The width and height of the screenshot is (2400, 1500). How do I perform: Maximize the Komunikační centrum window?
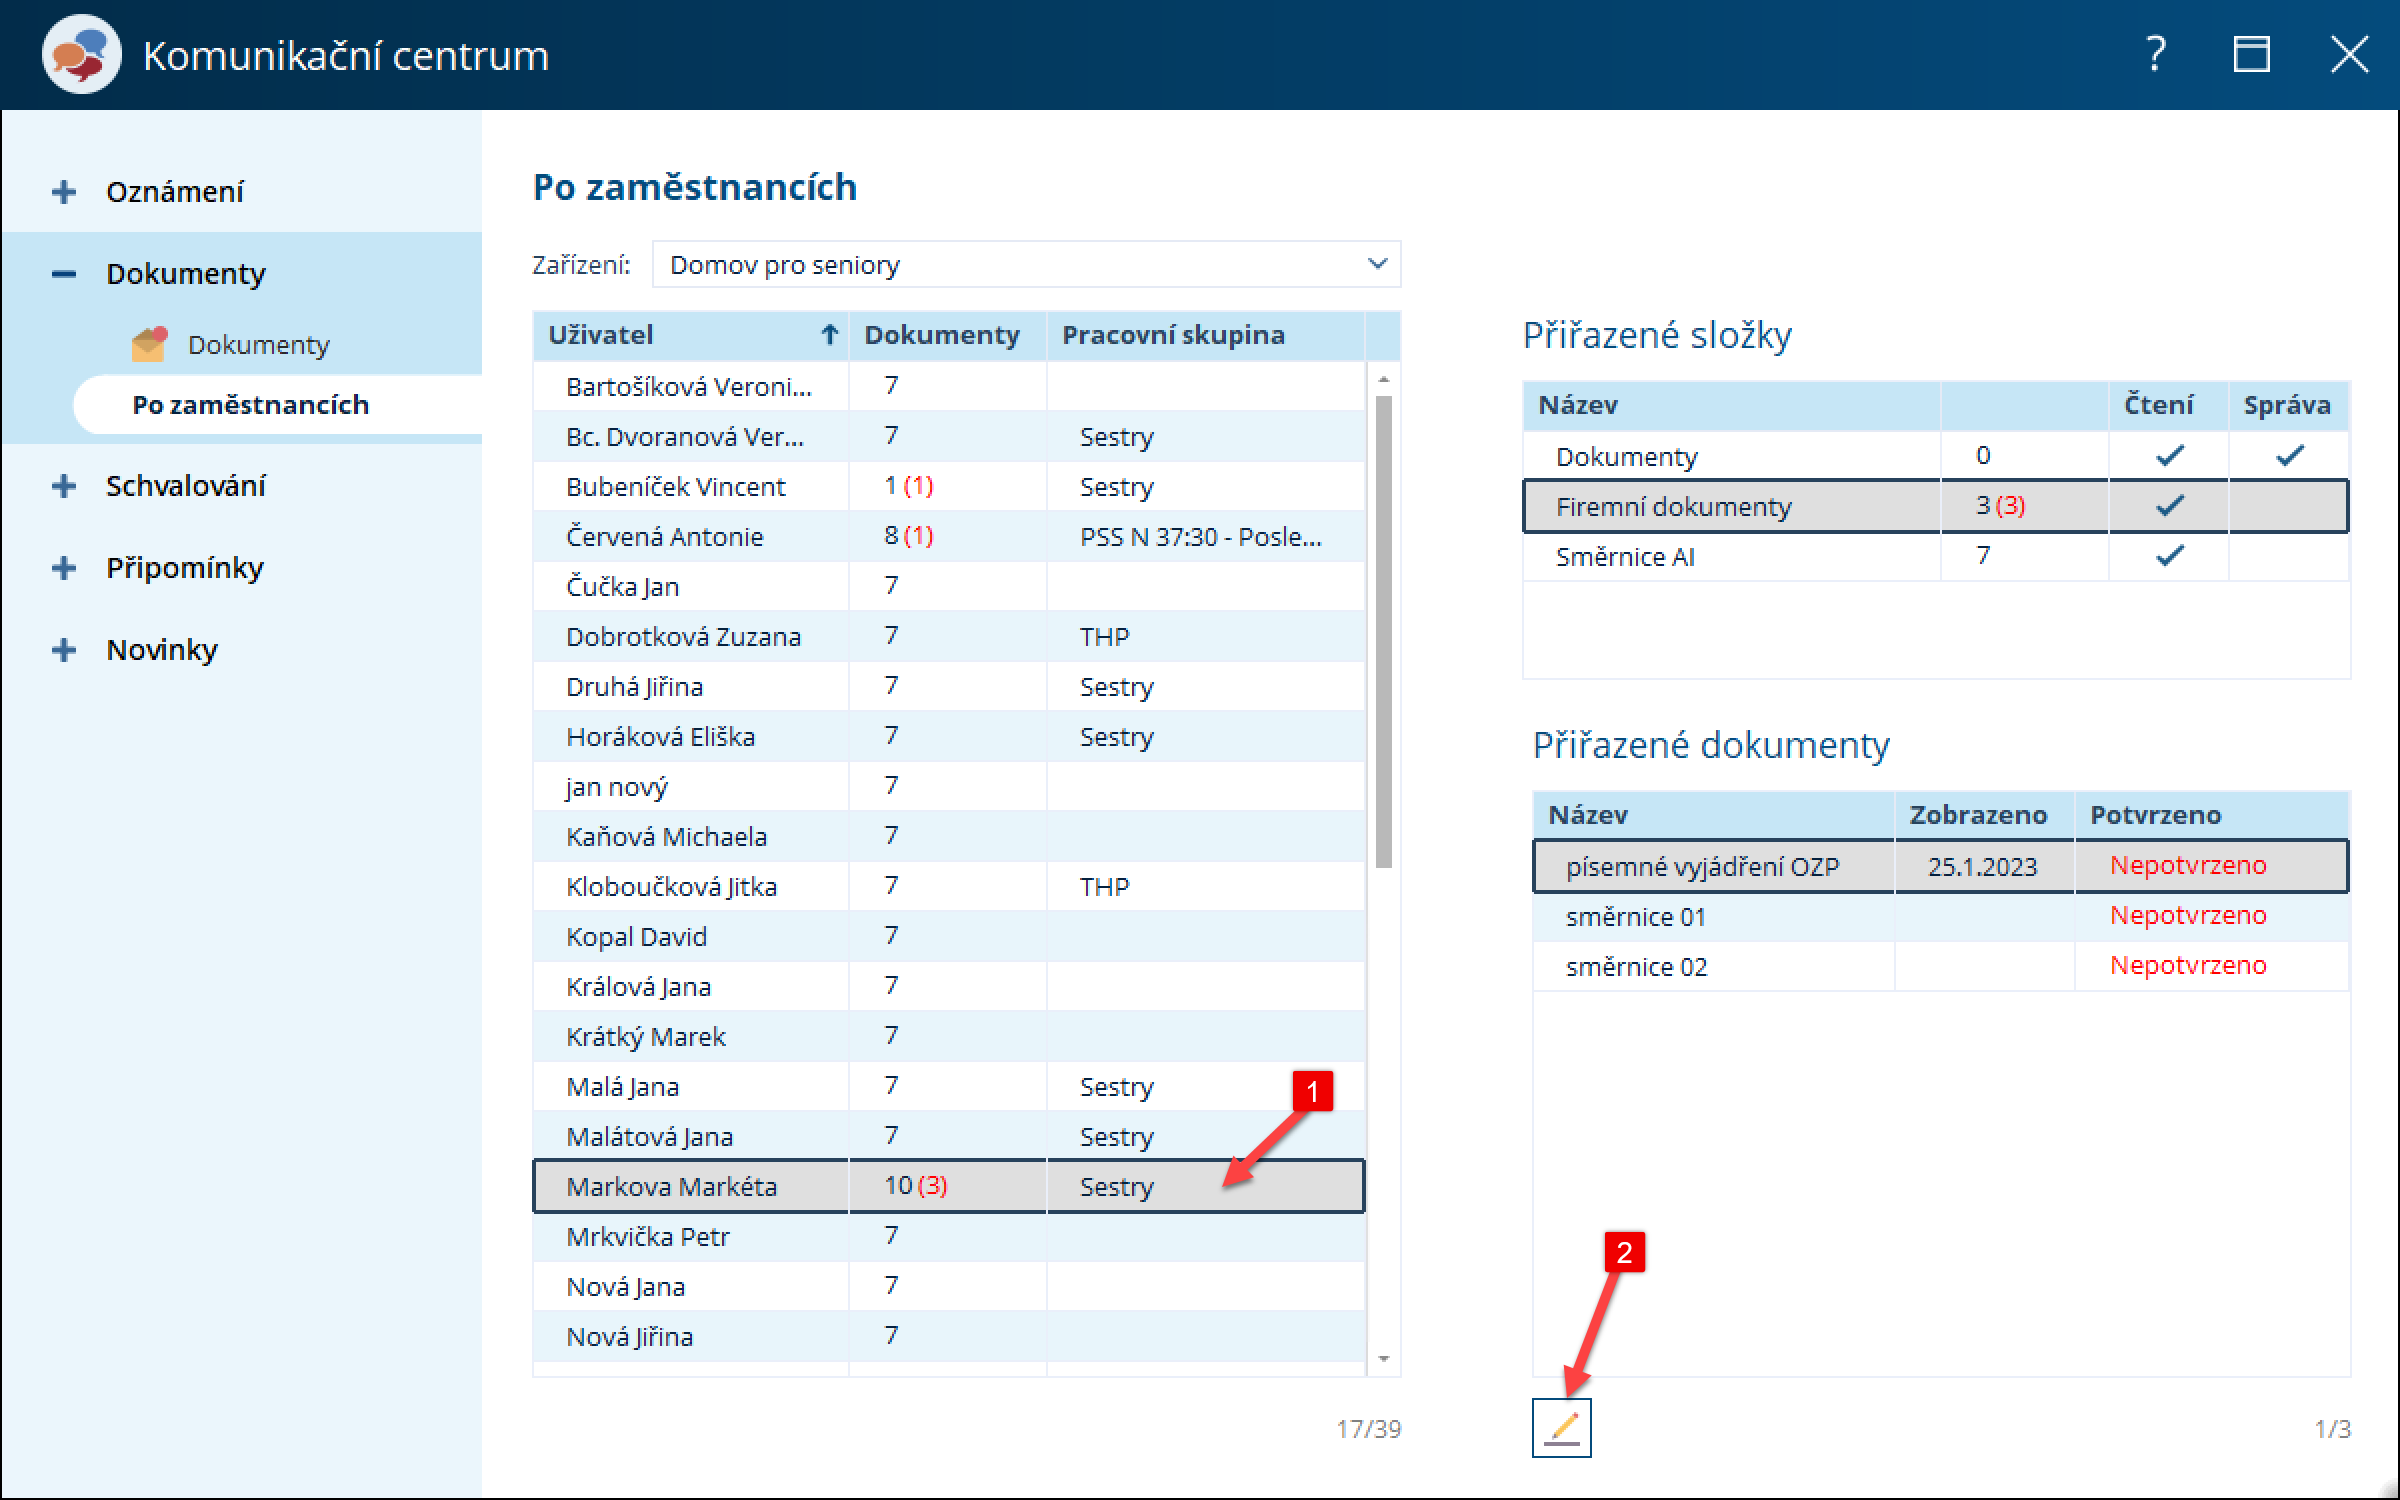point(2251,54)
